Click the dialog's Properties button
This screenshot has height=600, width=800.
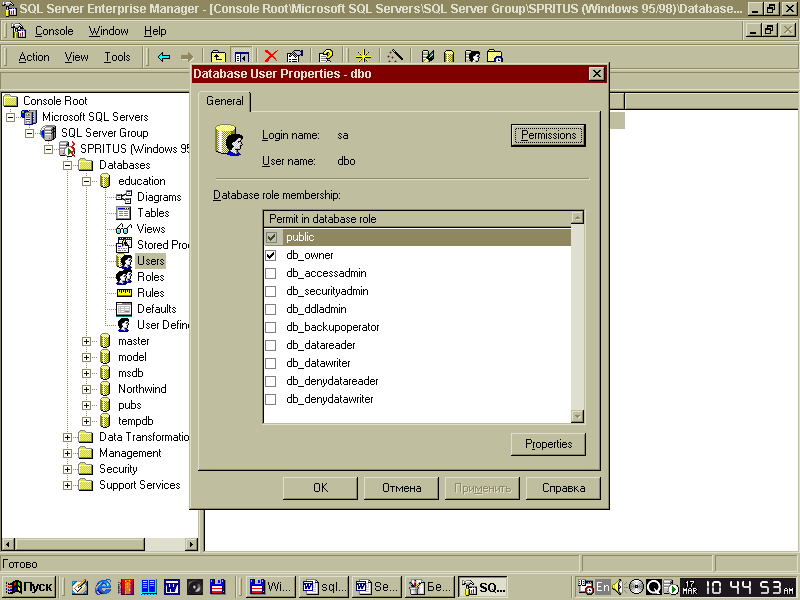(548, 444)
